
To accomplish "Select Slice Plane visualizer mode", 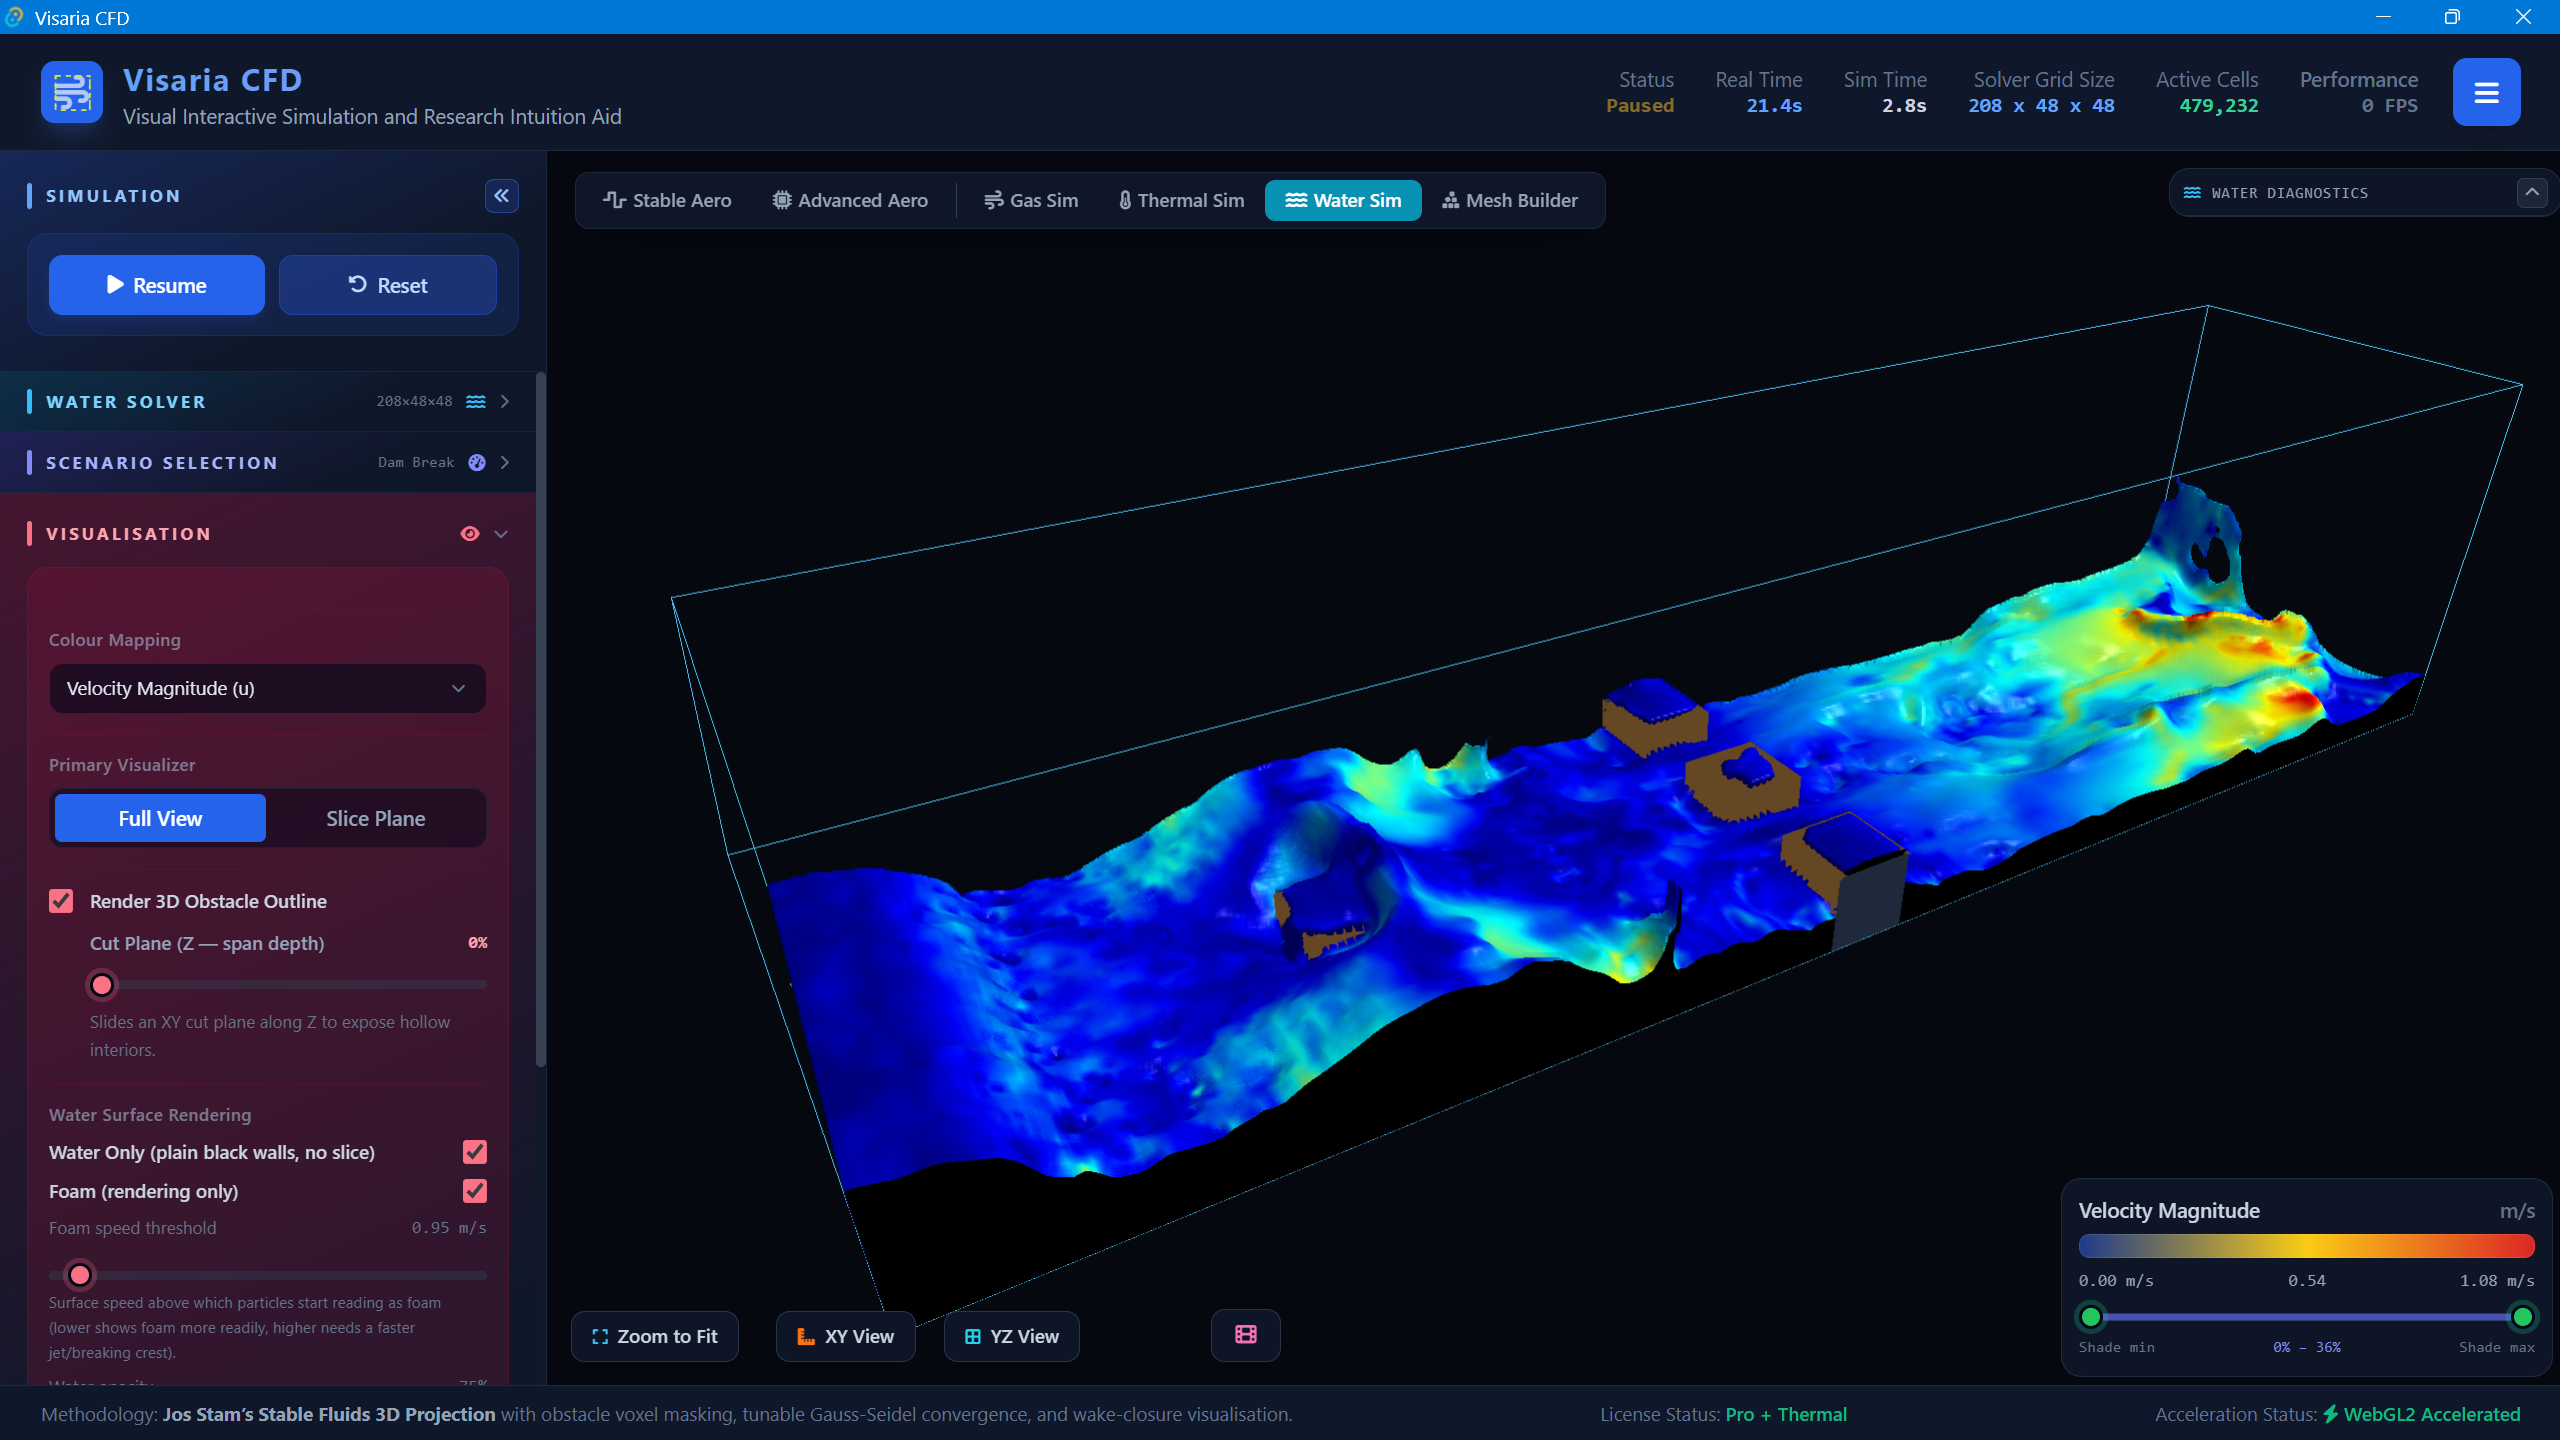I will (x=376, y=818).
